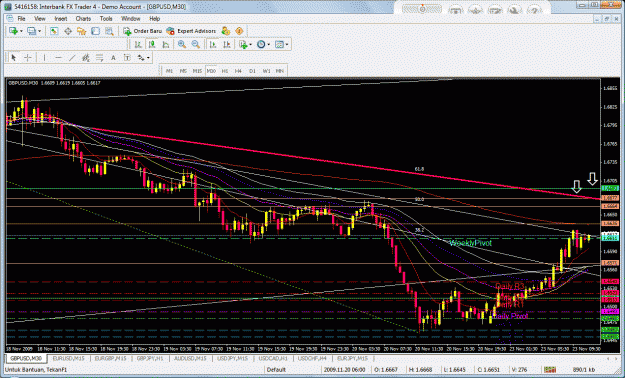Select the GBPUSD,M30 chart tab

(x=26, y=358)
